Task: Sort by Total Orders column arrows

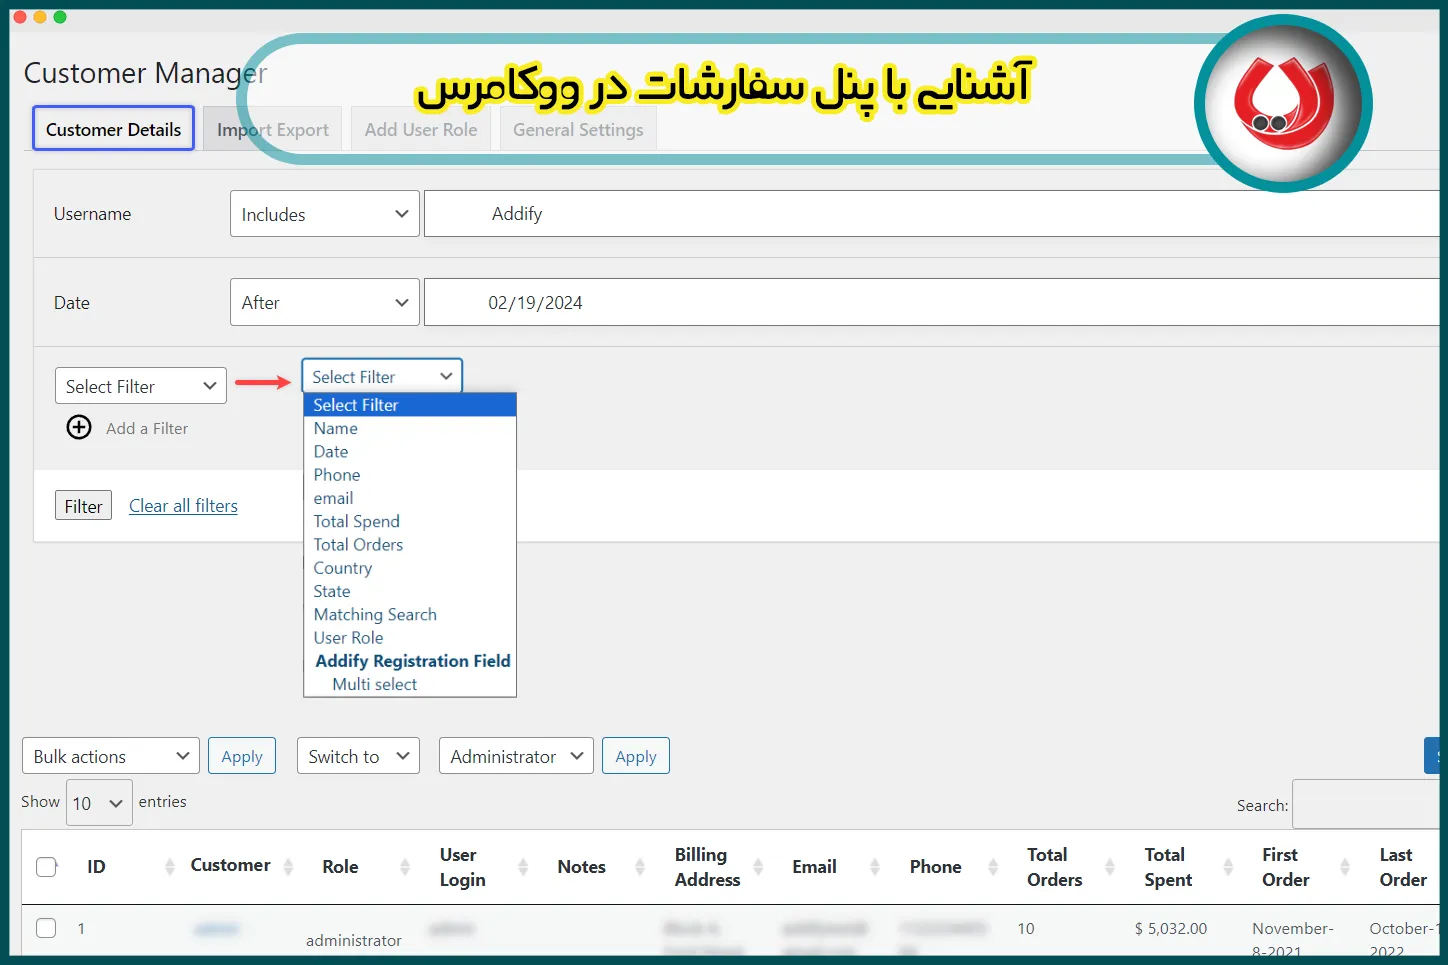Action: click(1110, 867)
